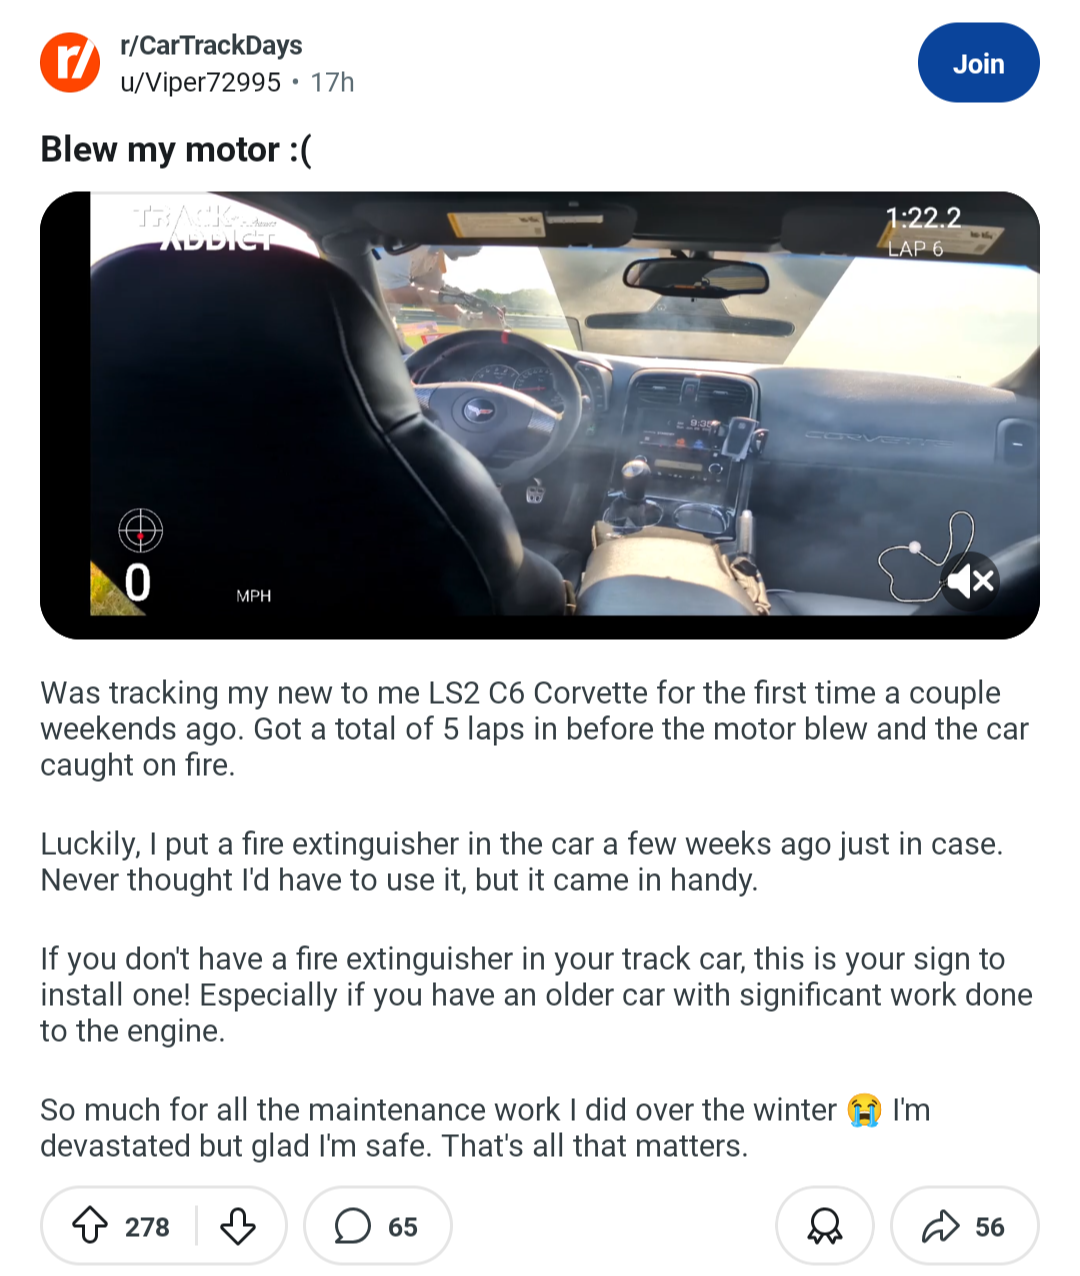1080x1276 pixels.
Task: Click the 56 shares count
Action: click(990, 1227)
